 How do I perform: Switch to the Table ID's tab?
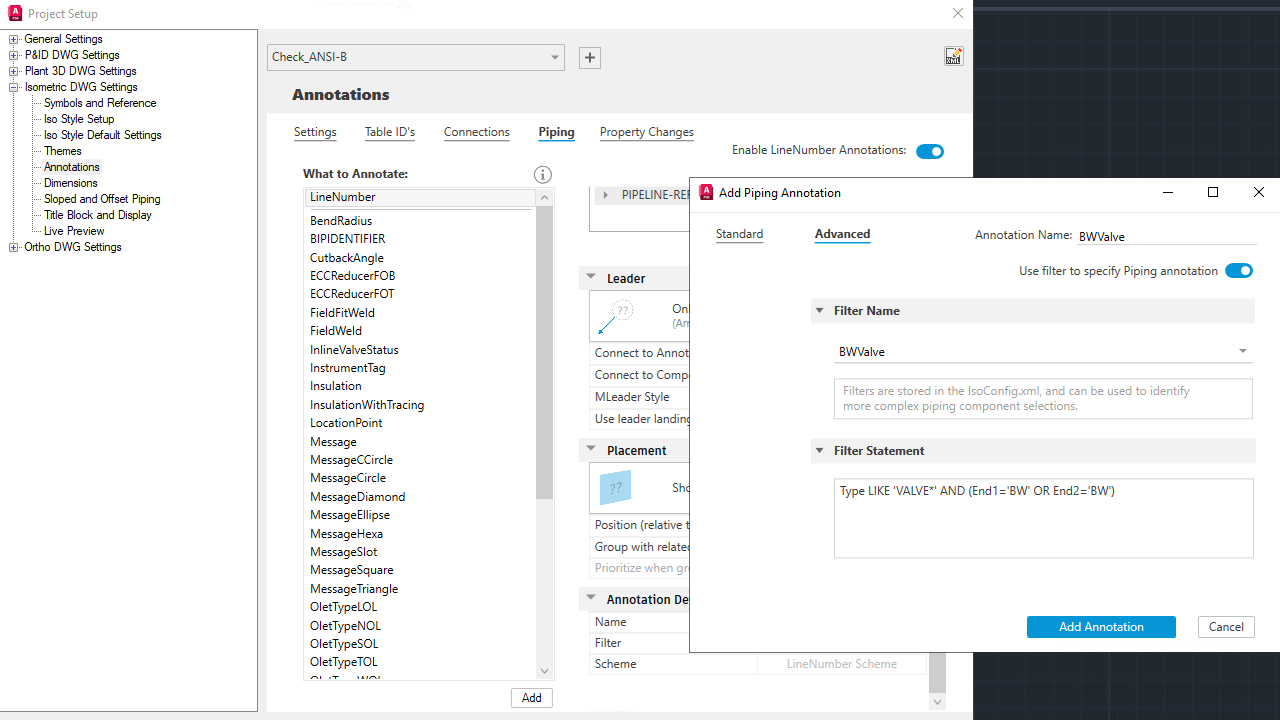[x=390, y=132]
